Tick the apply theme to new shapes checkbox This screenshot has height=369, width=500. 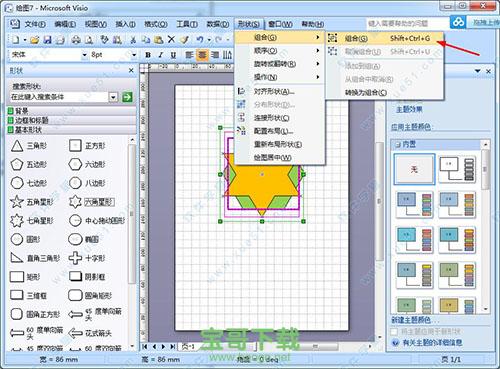394,332
